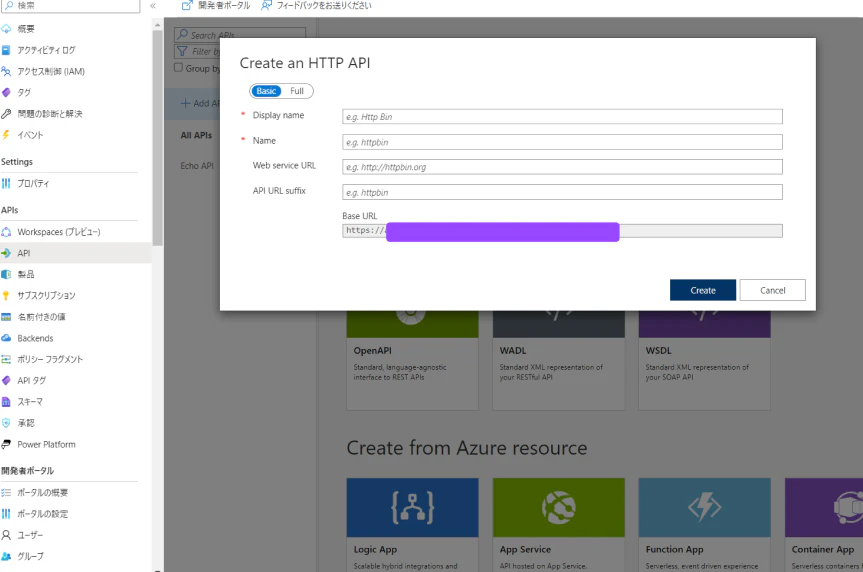Select the 承認 shield icon
863x572 pixels.
[6, 423]
